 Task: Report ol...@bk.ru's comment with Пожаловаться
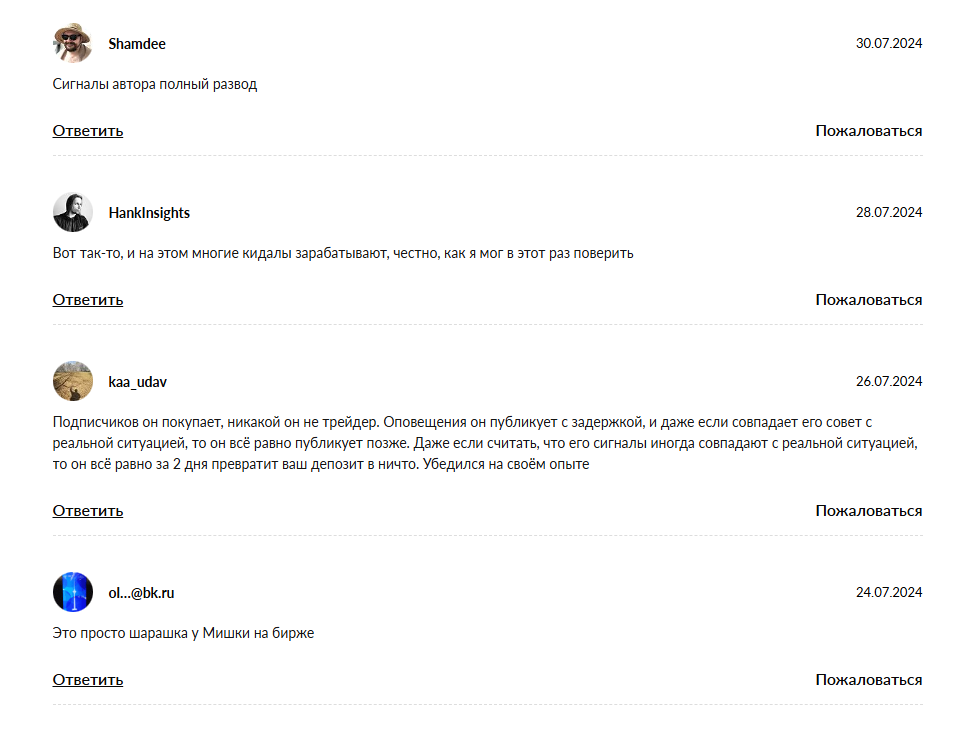(x=868, y=680)
